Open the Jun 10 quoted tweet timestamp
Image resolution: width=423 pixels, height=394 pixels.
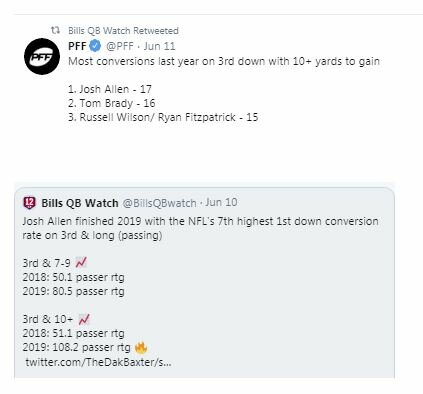click(x=221, y=202)
